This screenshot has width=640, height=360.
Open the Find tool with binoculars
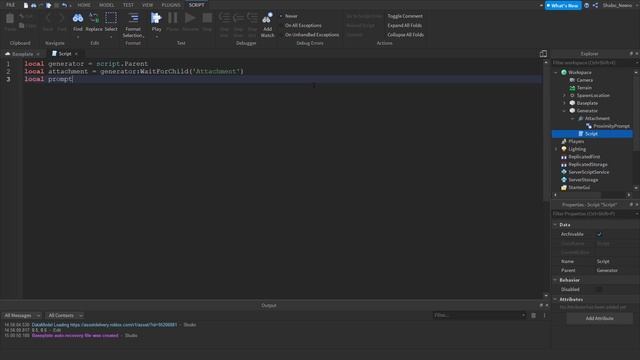click(x=78, y=18)
